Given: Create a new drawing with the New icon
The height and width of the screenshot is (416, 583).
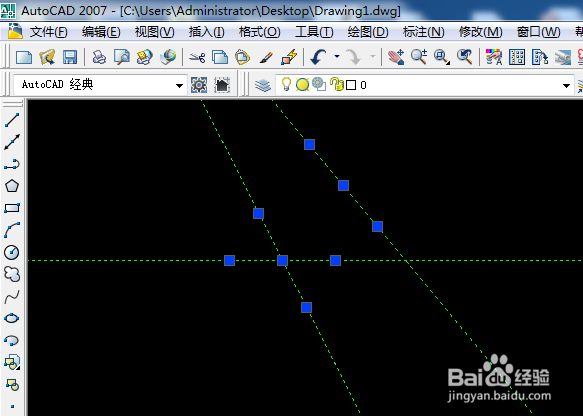Looking at the screenshot, I should pos(24,57).
